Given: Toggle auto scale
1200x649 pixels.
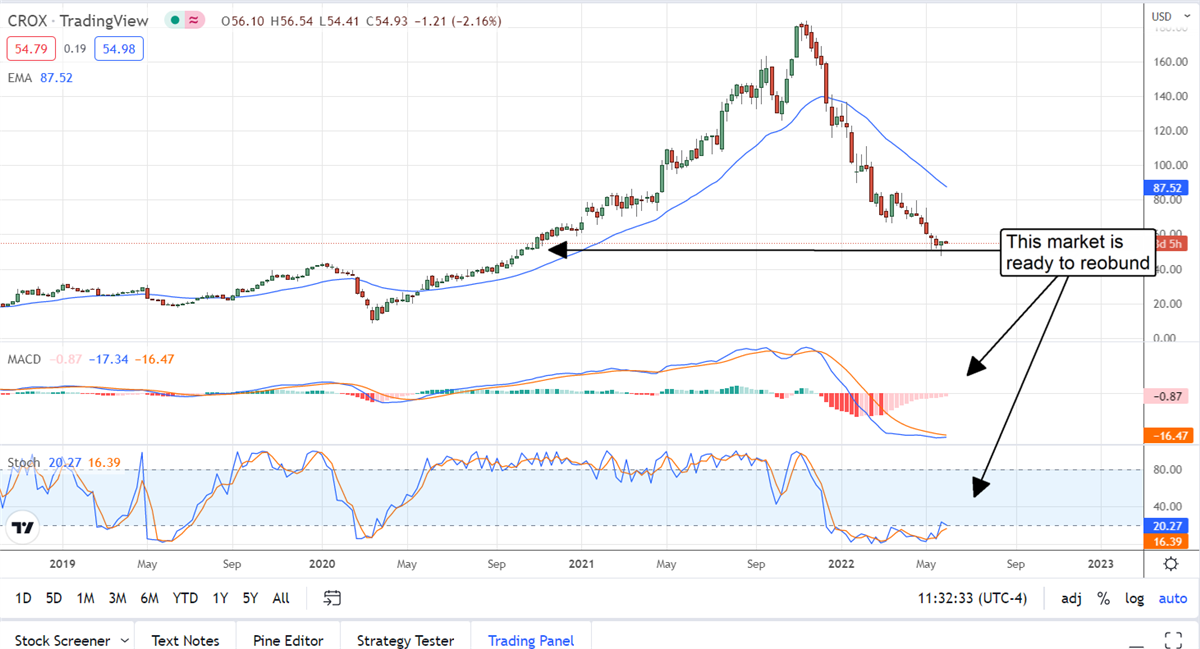Looking at the screenshot, I should click(1172, 598).
